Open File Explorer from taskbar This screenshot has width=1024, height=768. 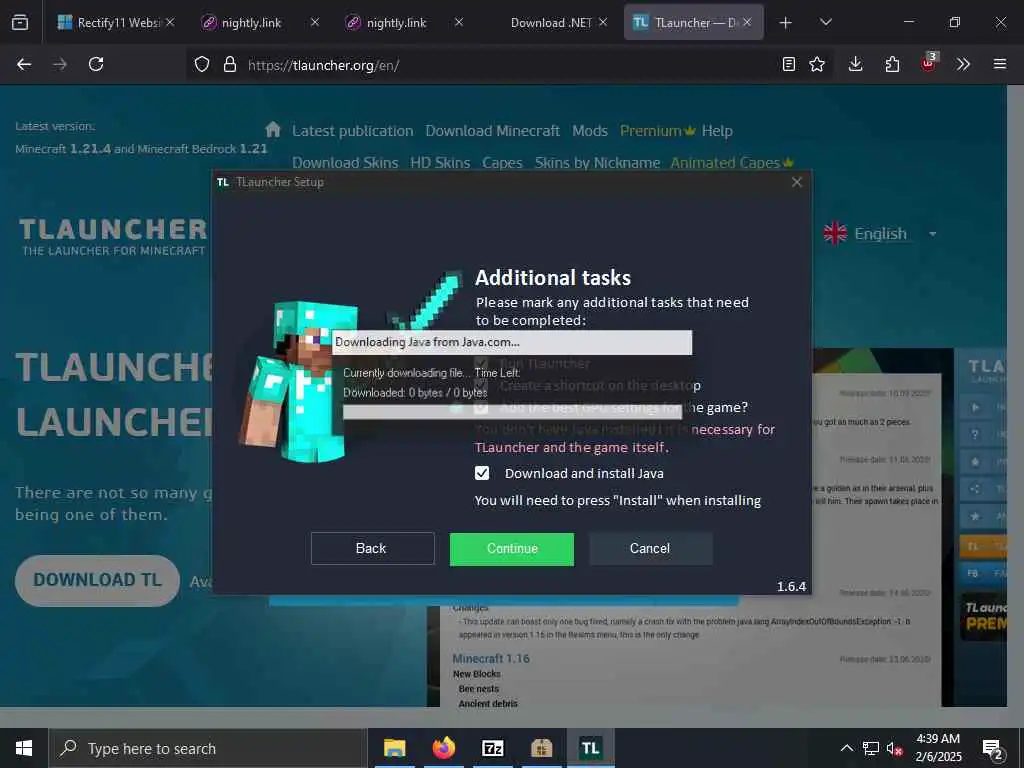394,748
